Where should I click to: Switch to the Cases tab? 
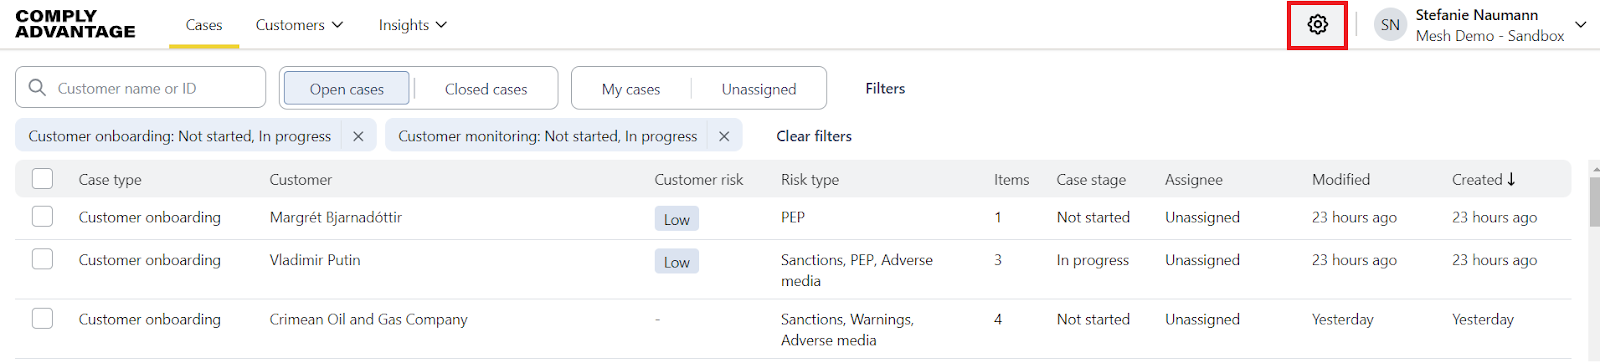pos(203,25)
